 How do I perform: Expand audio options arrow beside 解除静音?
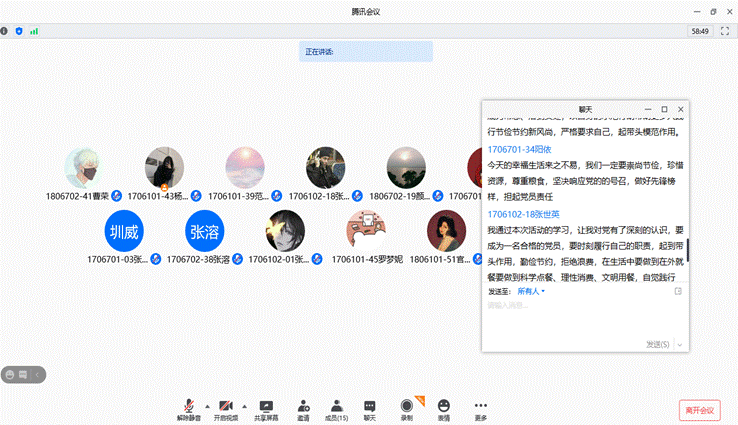pos(207,406)
